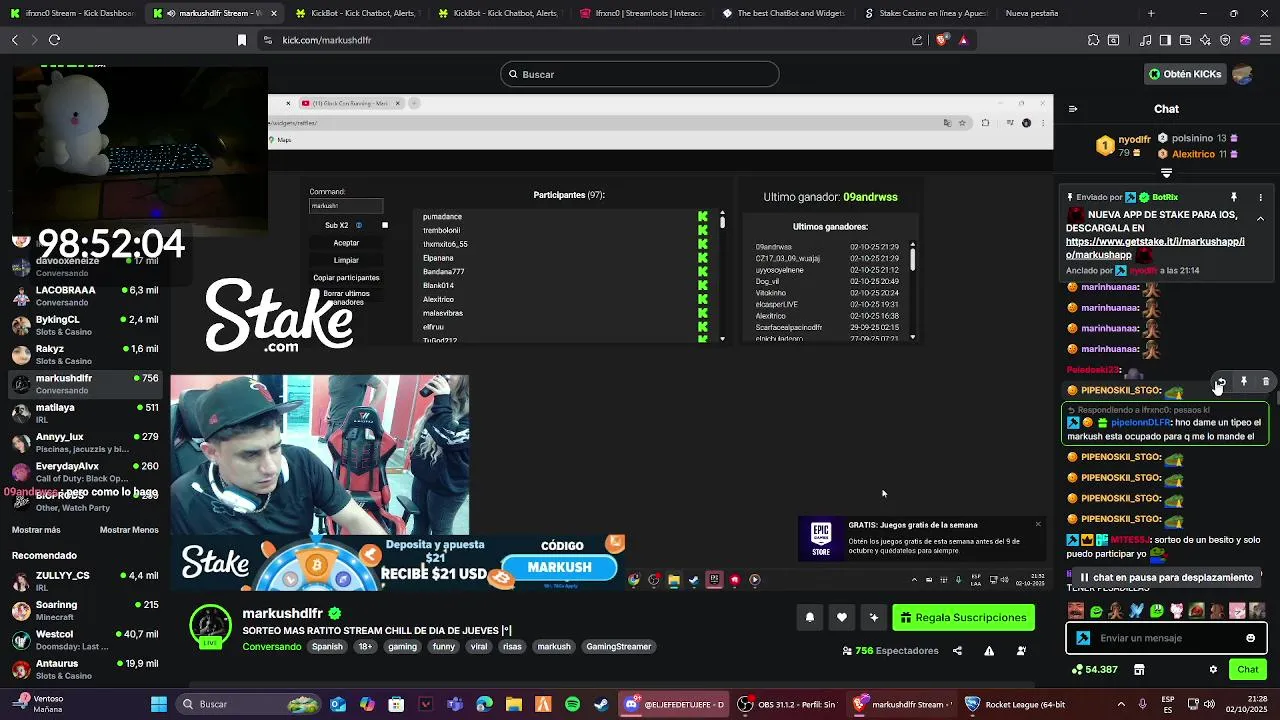The image size is (1280, 720).
Task: Toggle the Sub X2 checkbox in stream
Action: coord(385,225)
